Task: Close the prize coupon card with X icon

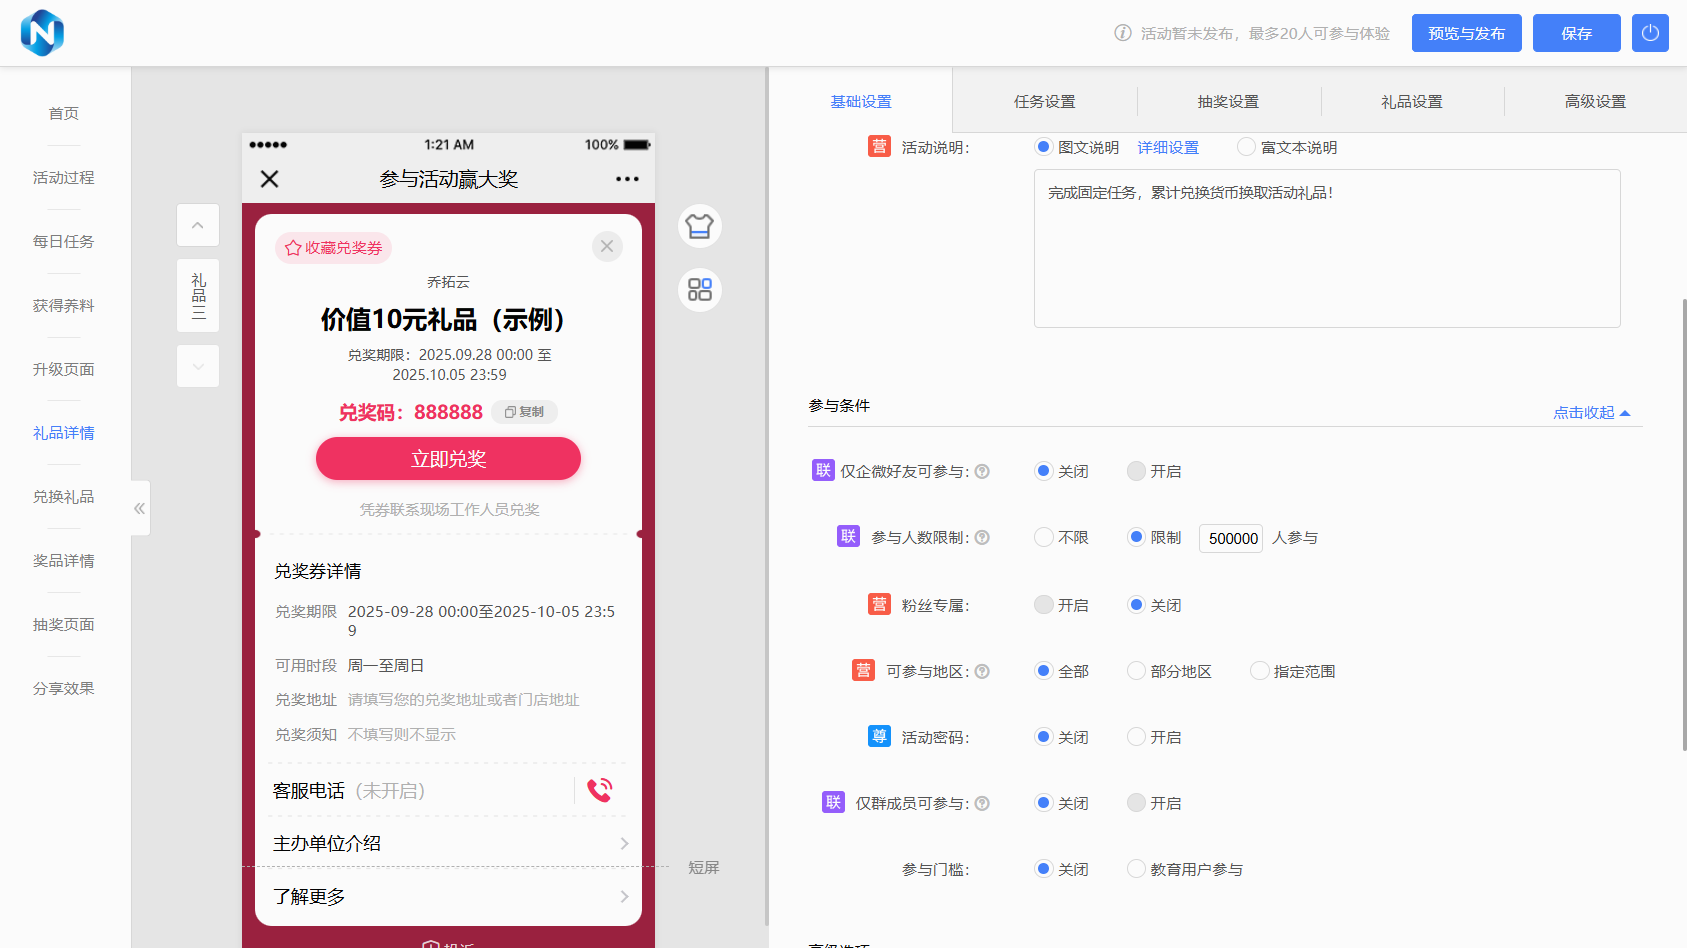Action: pyautogui.click(x=607, y=246)
